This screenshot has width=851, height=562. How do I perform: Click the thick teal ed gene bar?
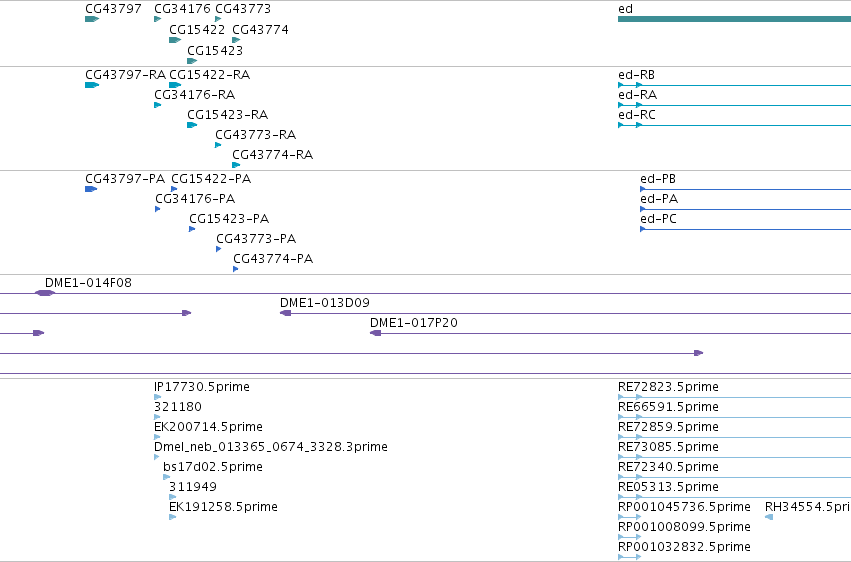click(x=734, y=19)
